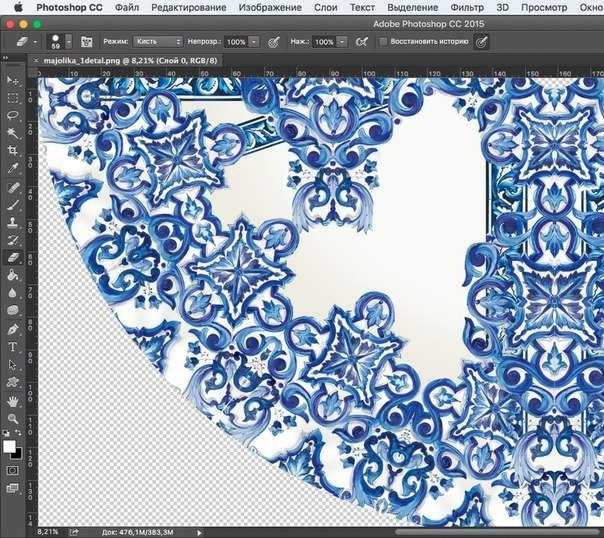This screenshot has width=604, height=538.
Task: Select the Blur tool
Action: pos(12,293)
